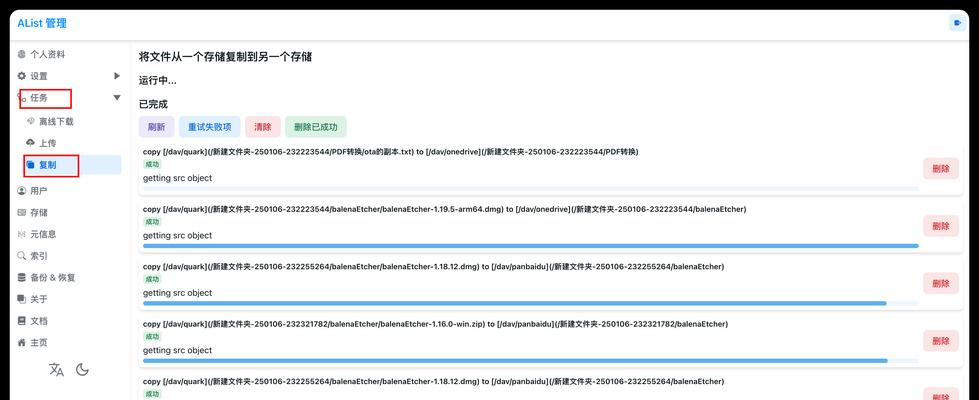Click the 复制 copy icon

31,165
